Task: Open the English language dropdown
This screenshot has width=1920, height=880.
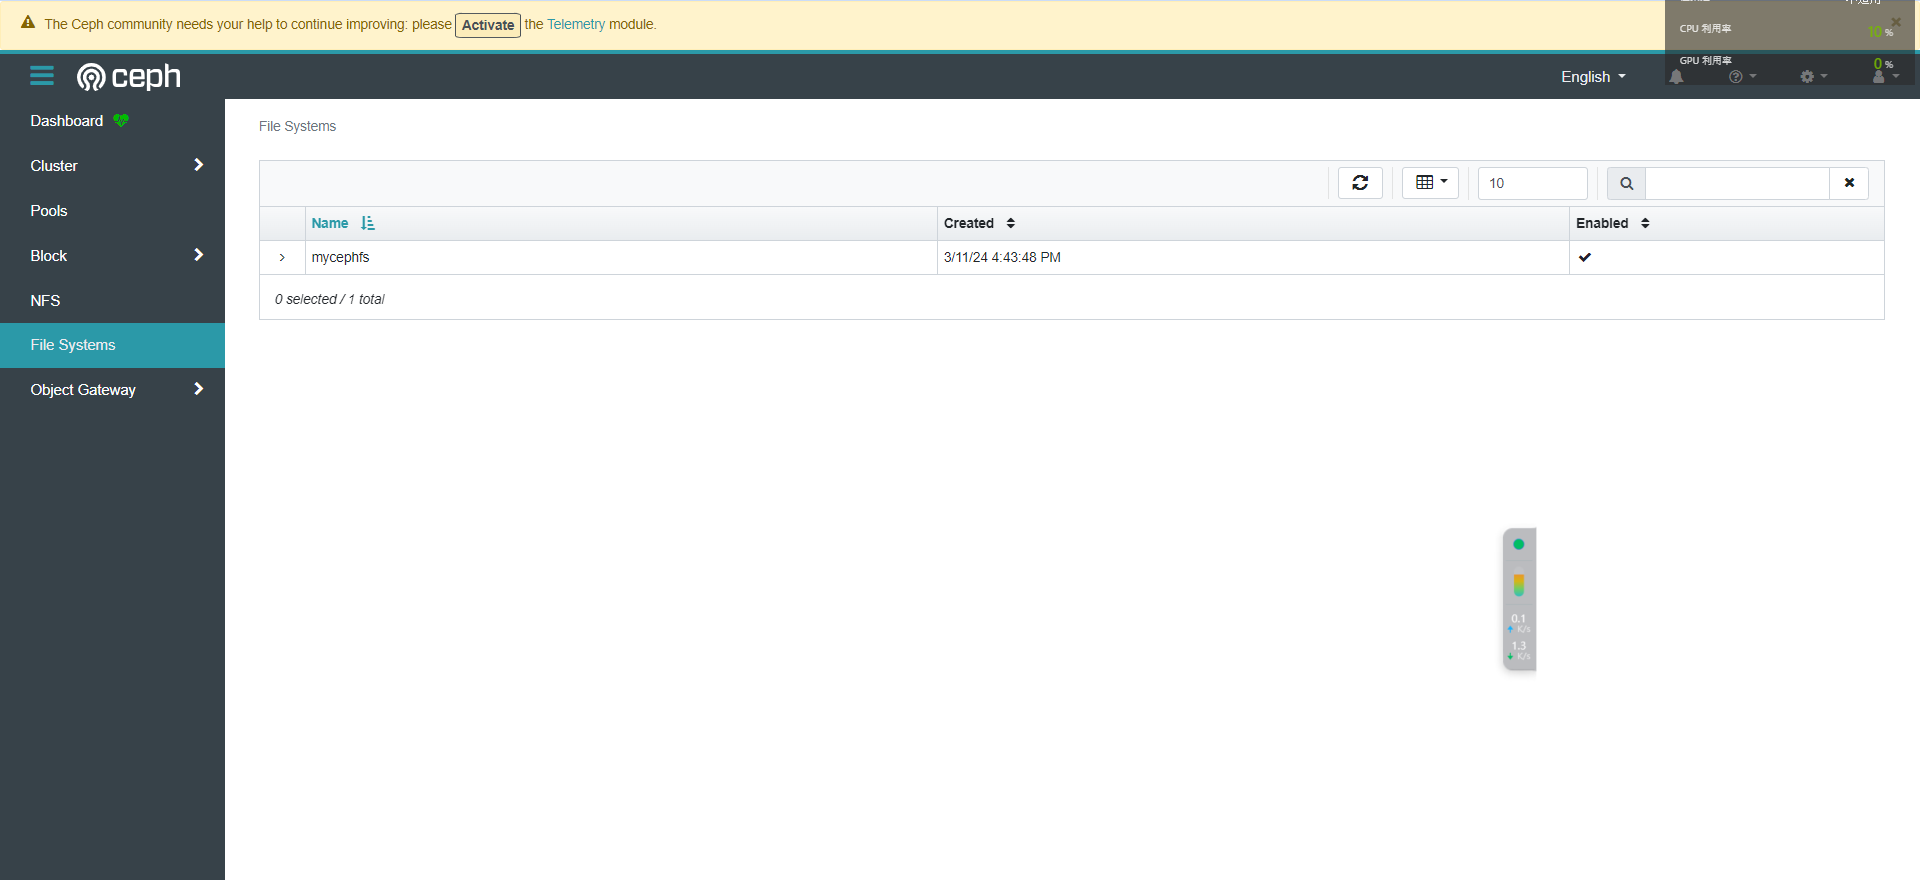Action: pos(1593,77)
